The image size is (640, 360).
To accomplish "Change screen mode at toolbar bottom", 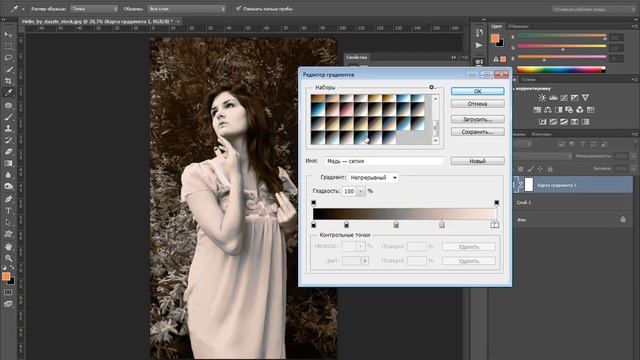I will 8,304.
